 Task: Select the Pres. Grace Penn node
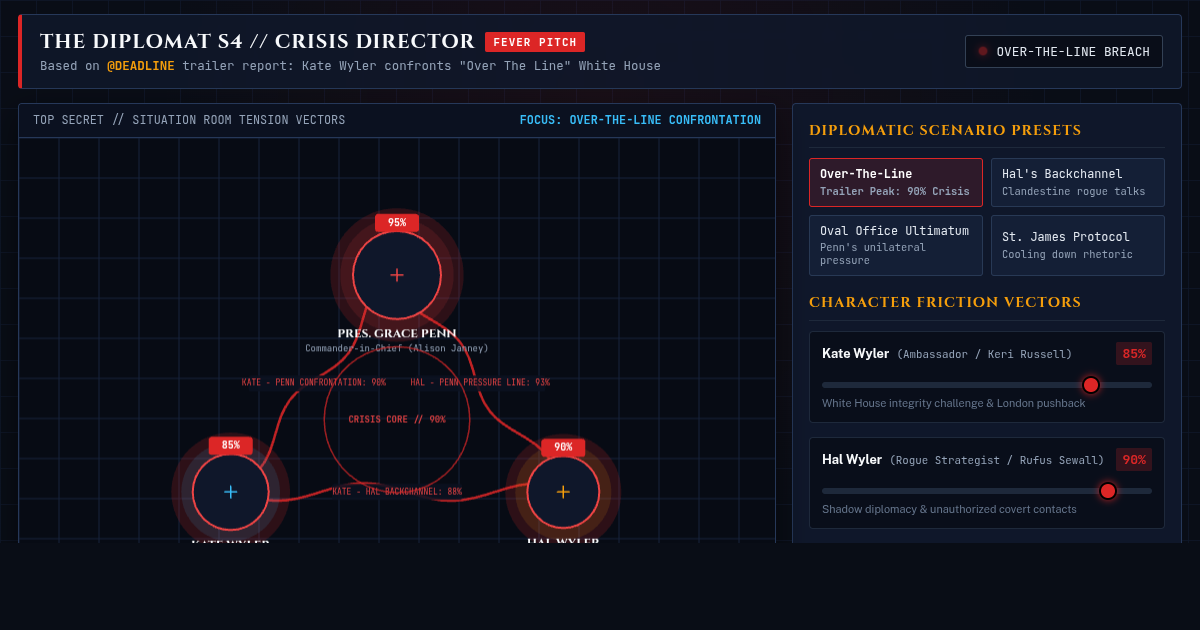[397, 275]
